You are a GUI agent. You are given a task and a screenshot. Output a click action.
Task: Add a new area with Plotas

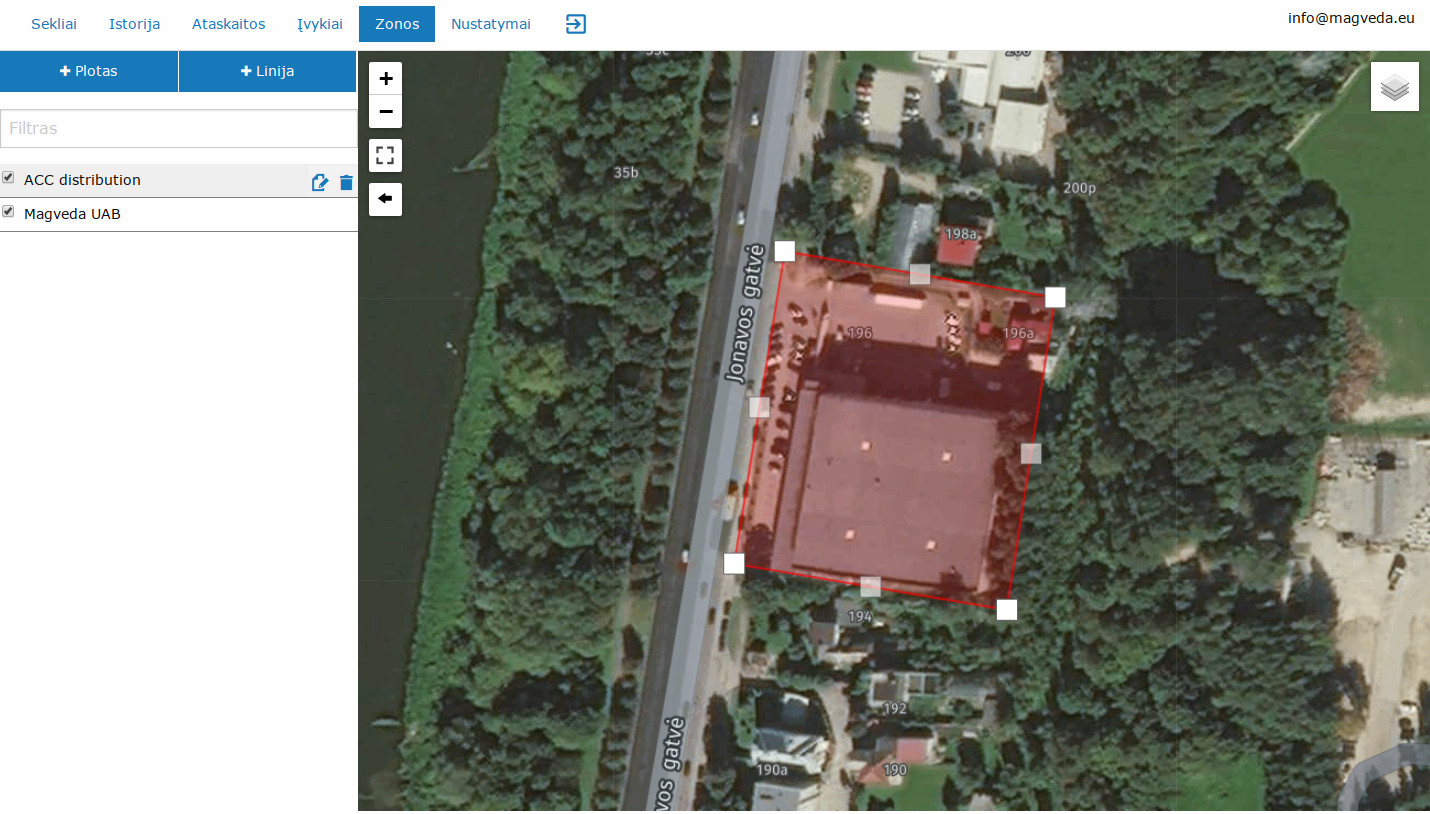click(89, 71)
